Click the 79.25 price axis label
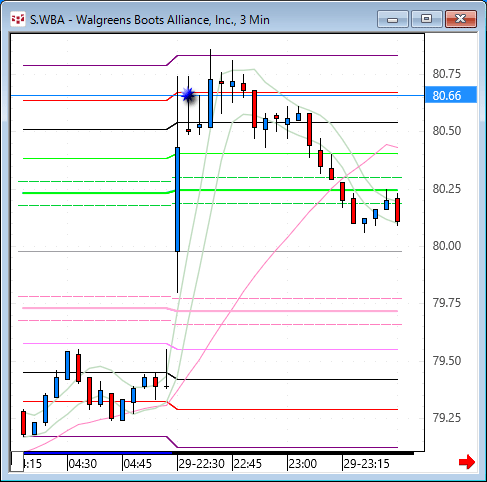 point(447,418)
